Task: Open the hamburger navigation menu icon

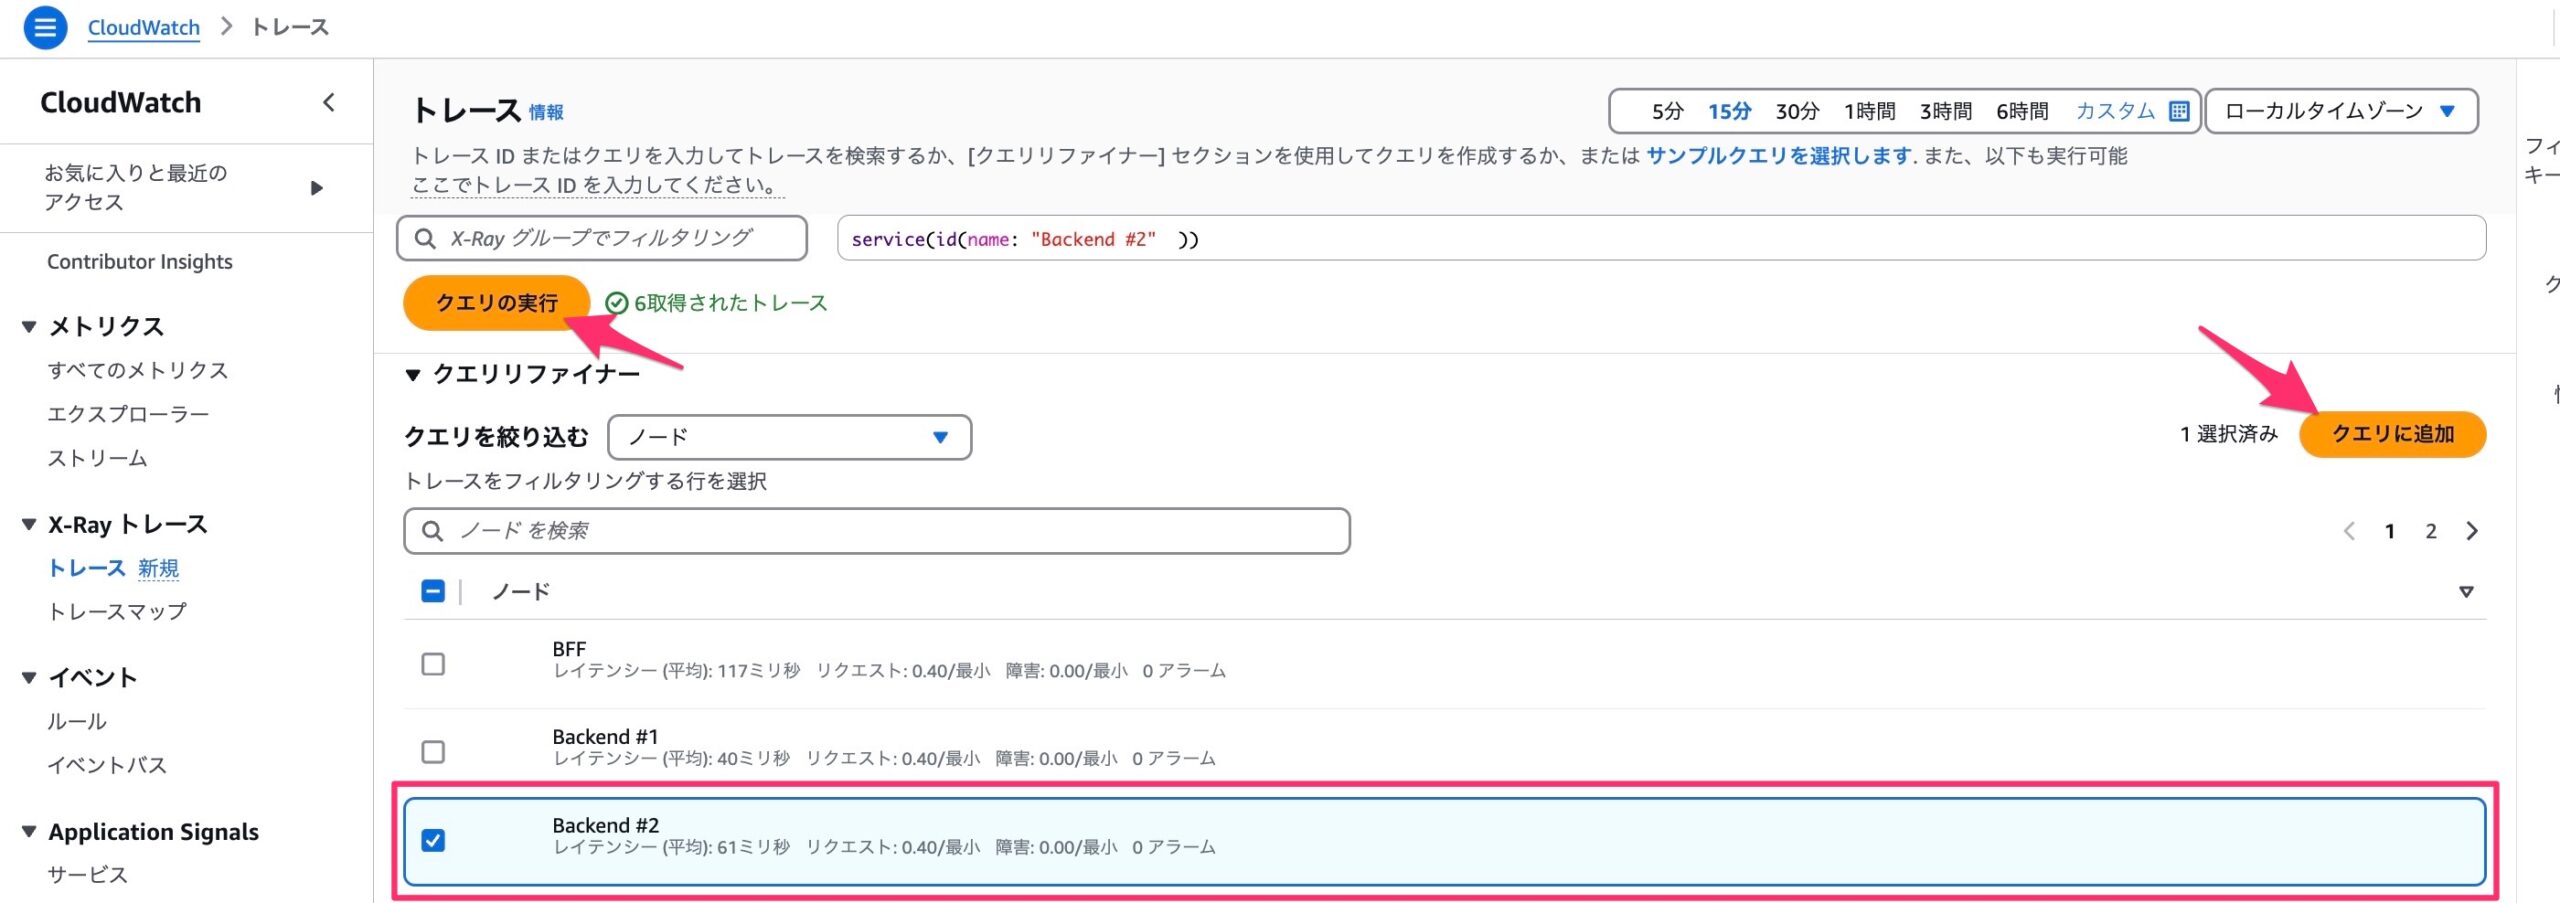Action: [45, 27]
